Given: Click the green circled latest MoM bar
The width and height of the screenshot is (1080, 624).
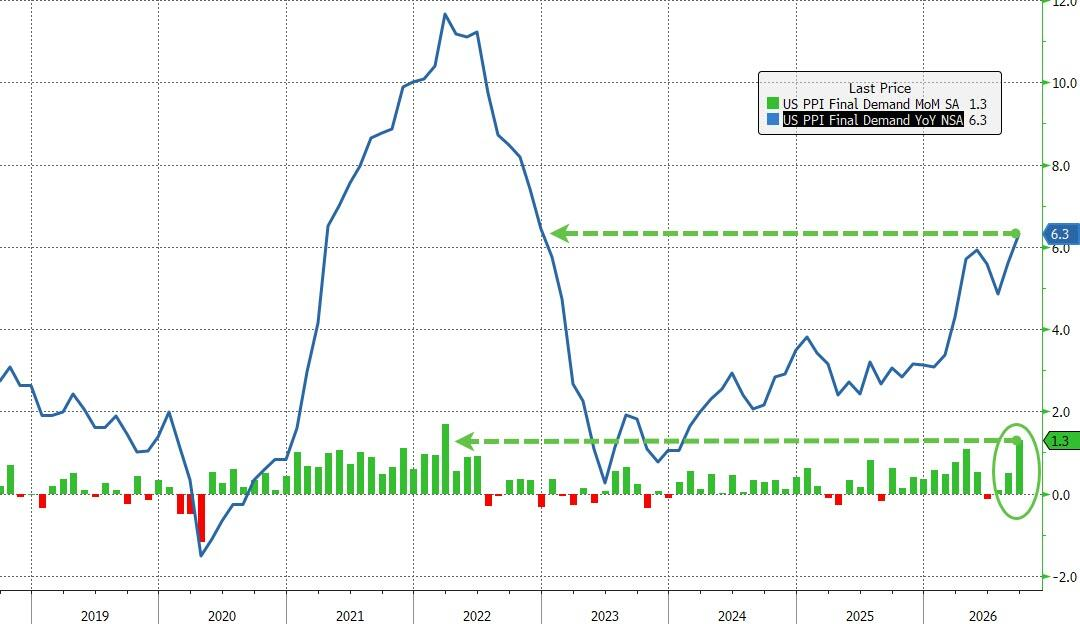Looking at the screenshot, I should tap(1018, 467).
